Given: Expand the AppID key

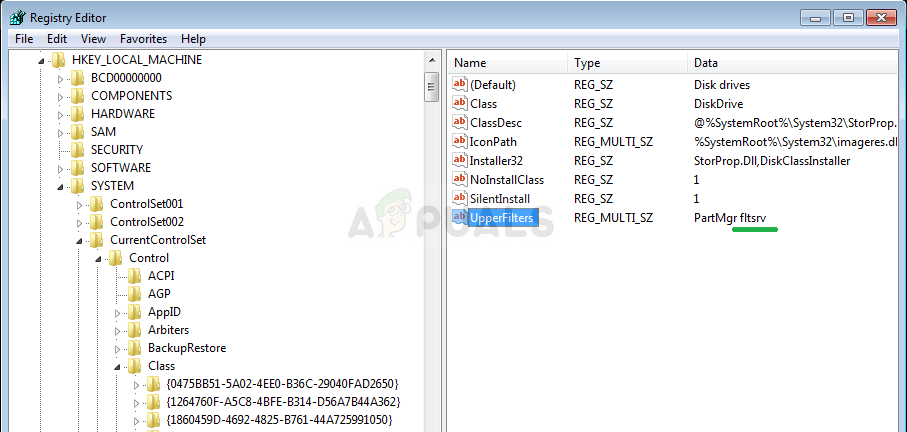Looking at the screenshot, I should (117, 312).
